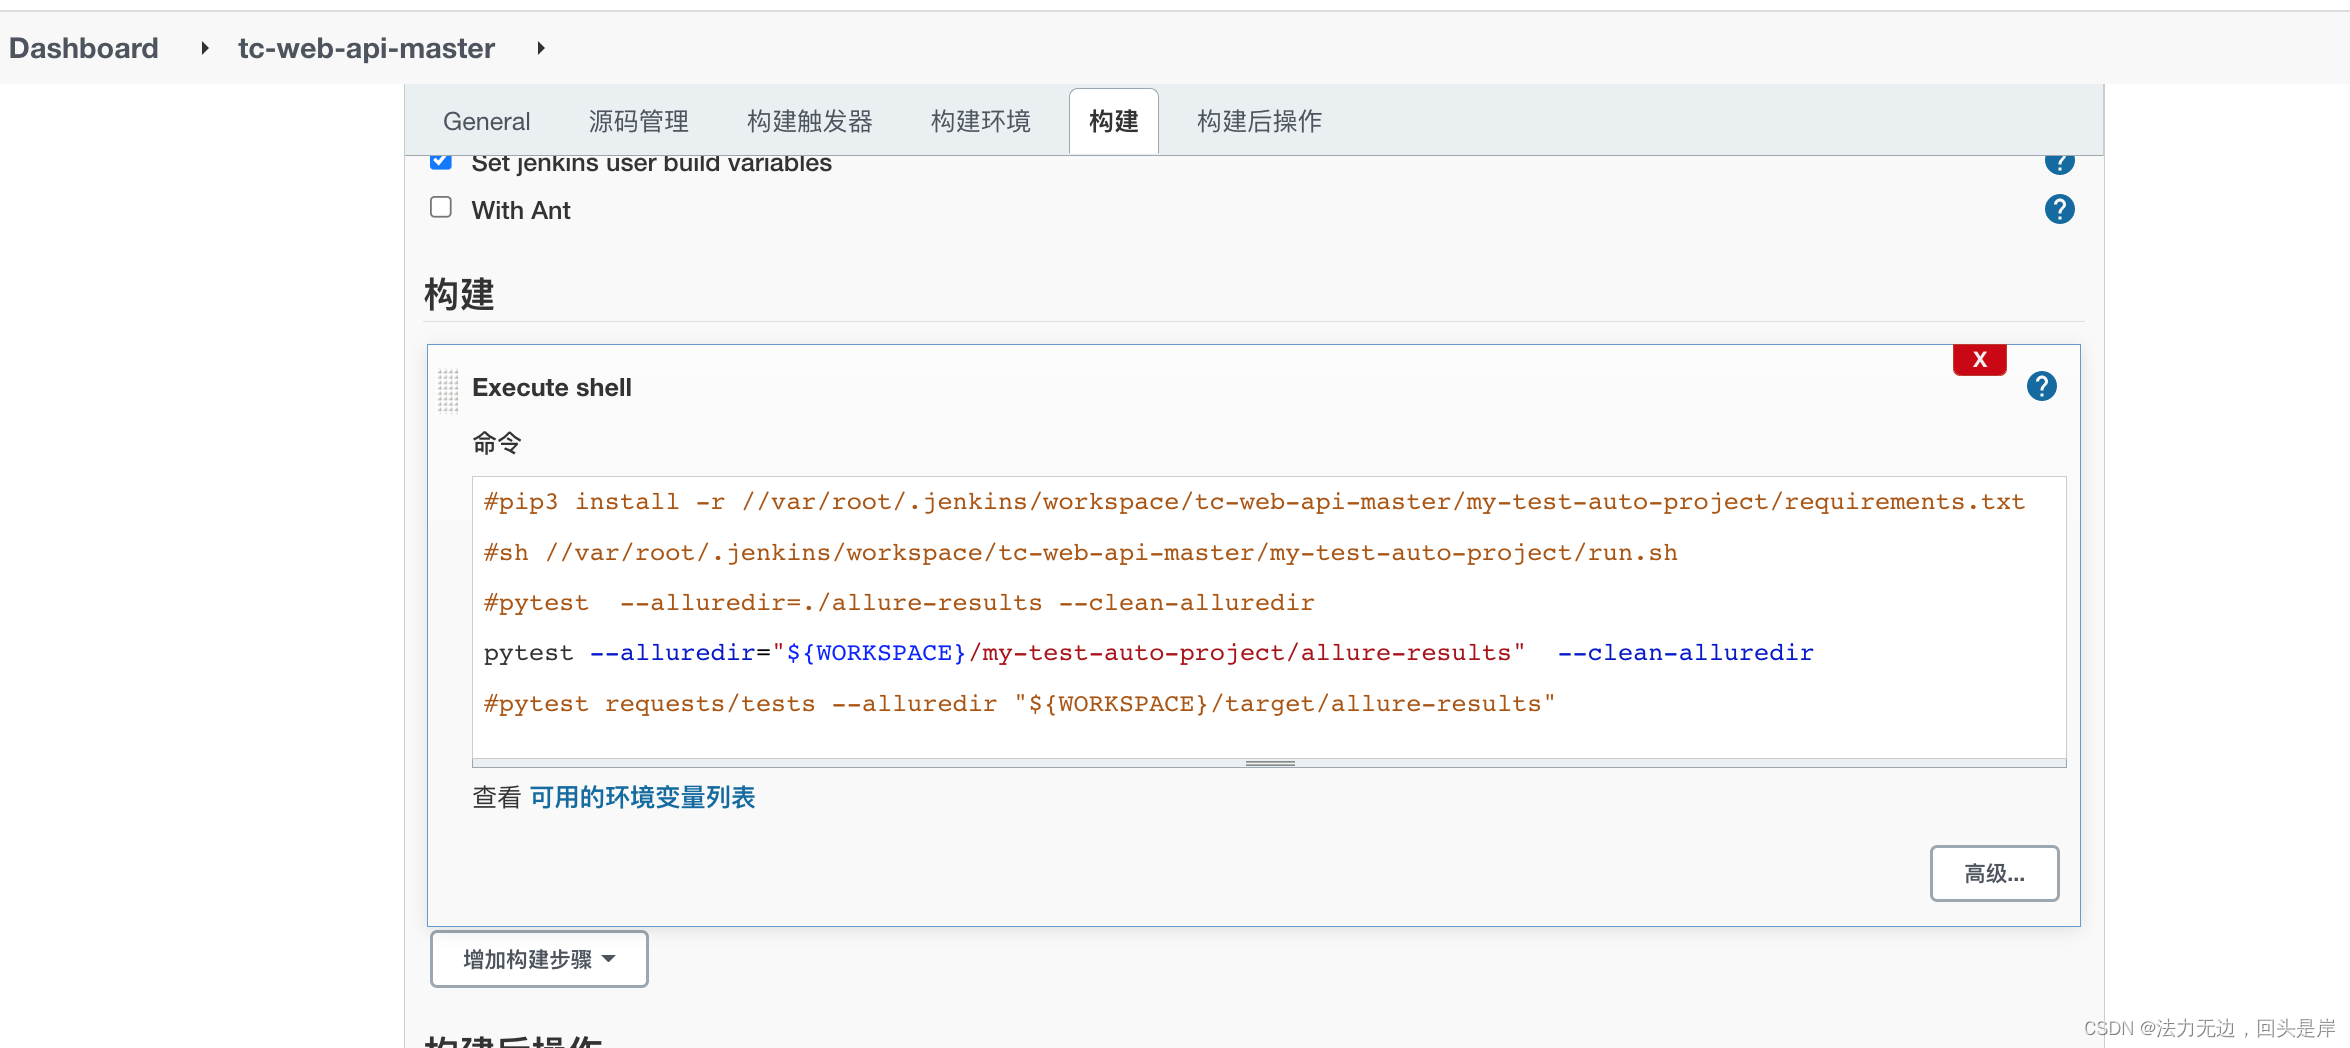
Task: Open the 增加构建步骤 dropdown
Action: pos(539,959)
